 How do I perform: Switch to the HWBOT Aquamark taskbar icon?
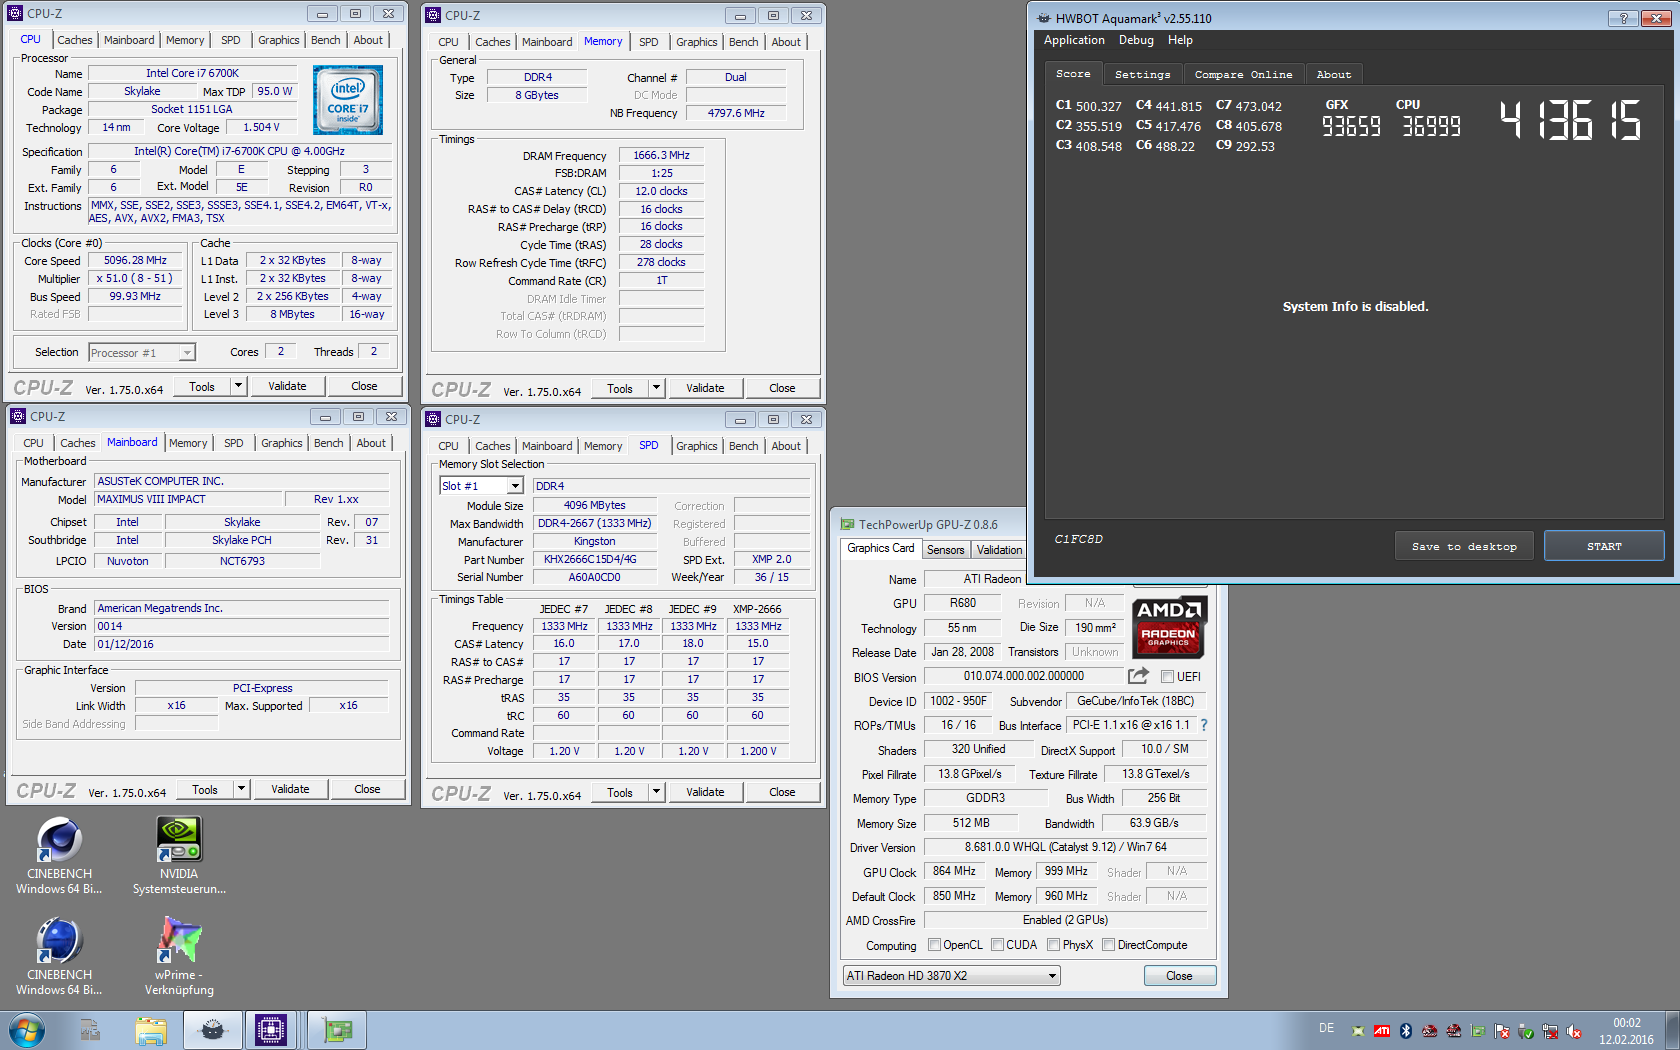tap(213, 1030)
